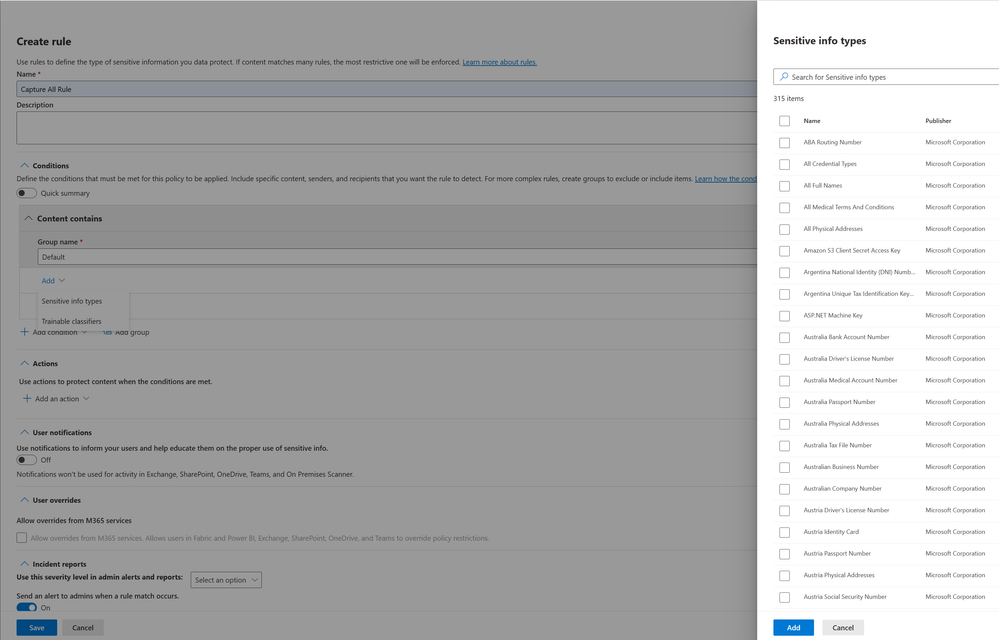Check the All Full Names checkbox
Screen dimensions: 999x640
pos(784,186)
